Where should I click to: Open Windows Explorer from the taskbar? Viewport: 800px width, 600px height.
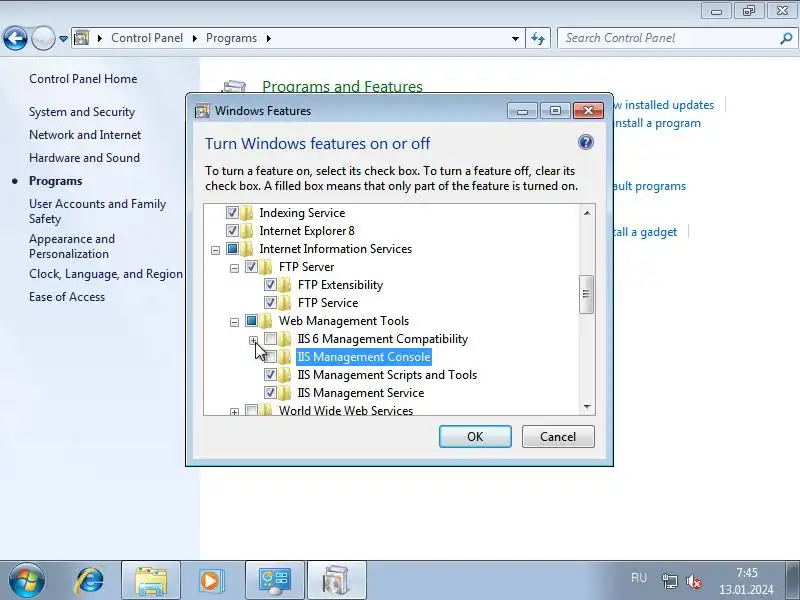coord(151,580)
